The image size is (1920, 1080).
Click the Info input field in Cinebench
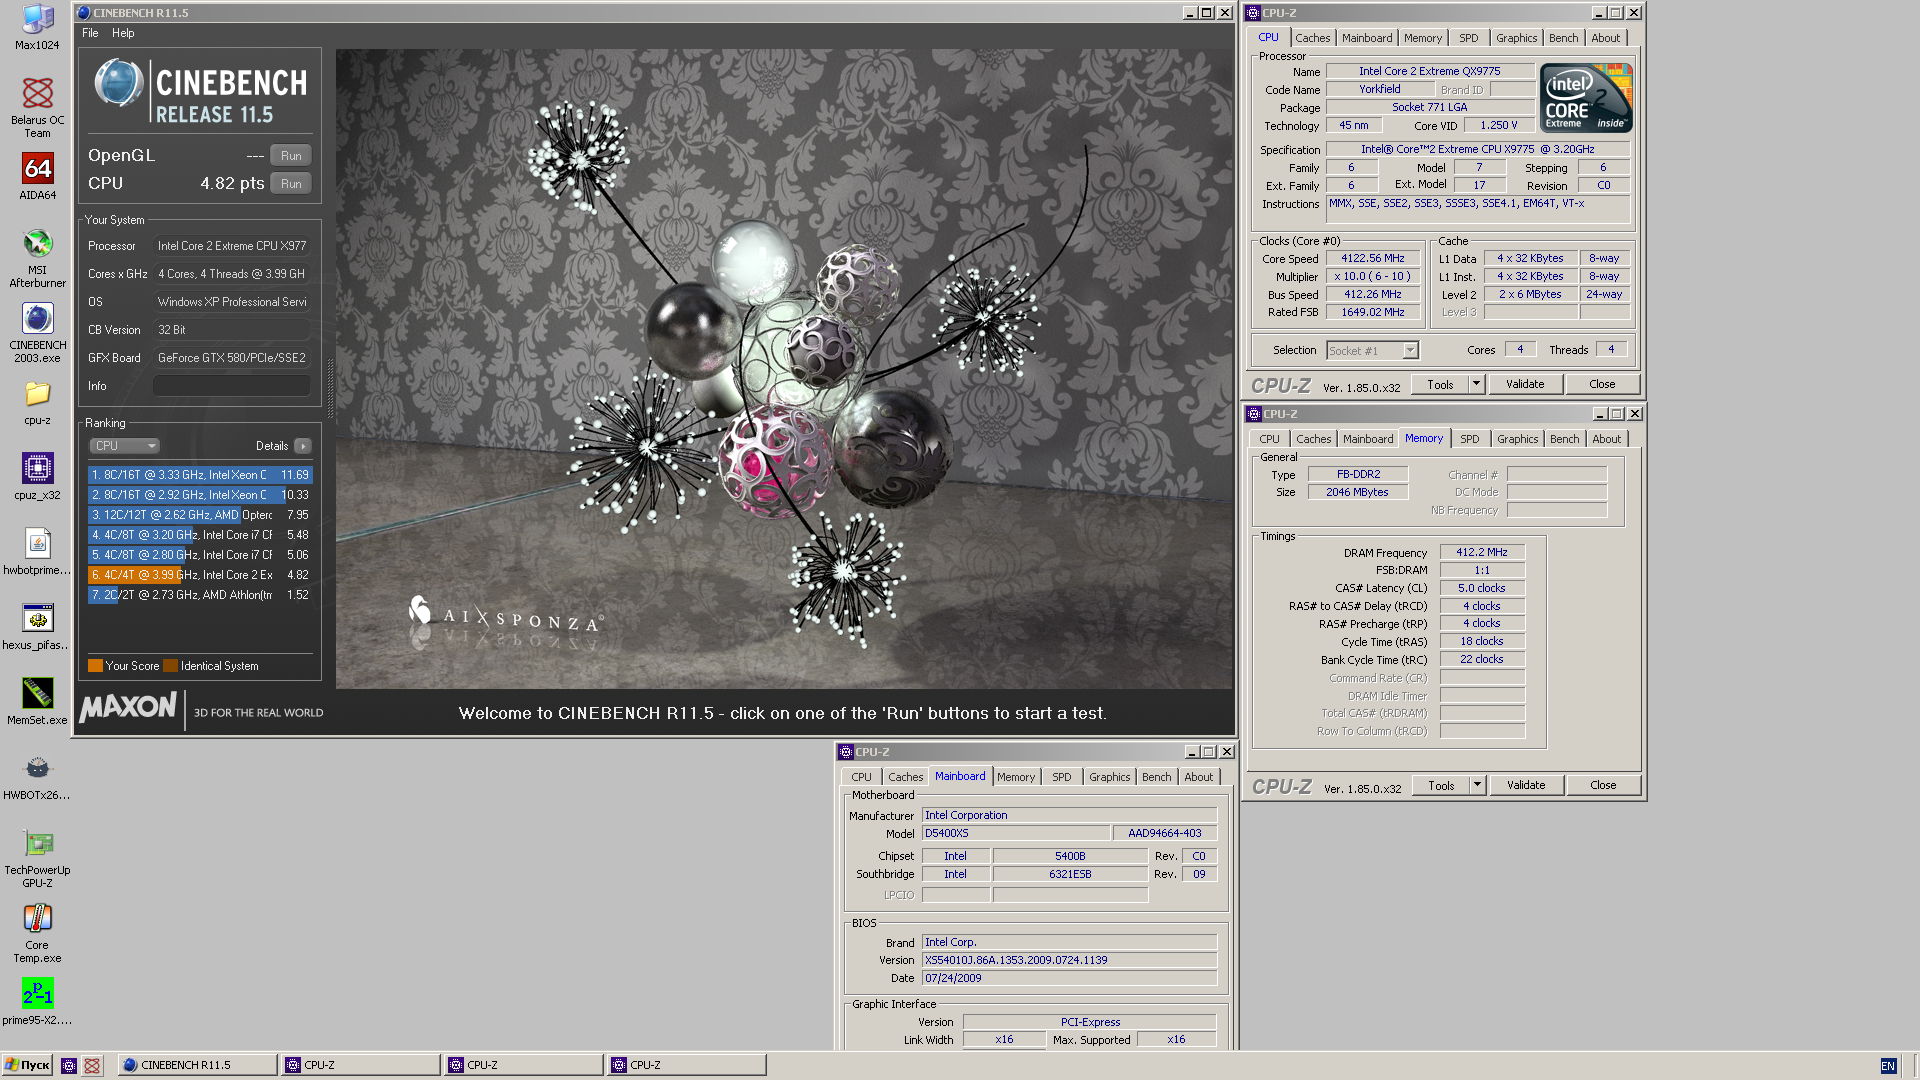(231, 386)
